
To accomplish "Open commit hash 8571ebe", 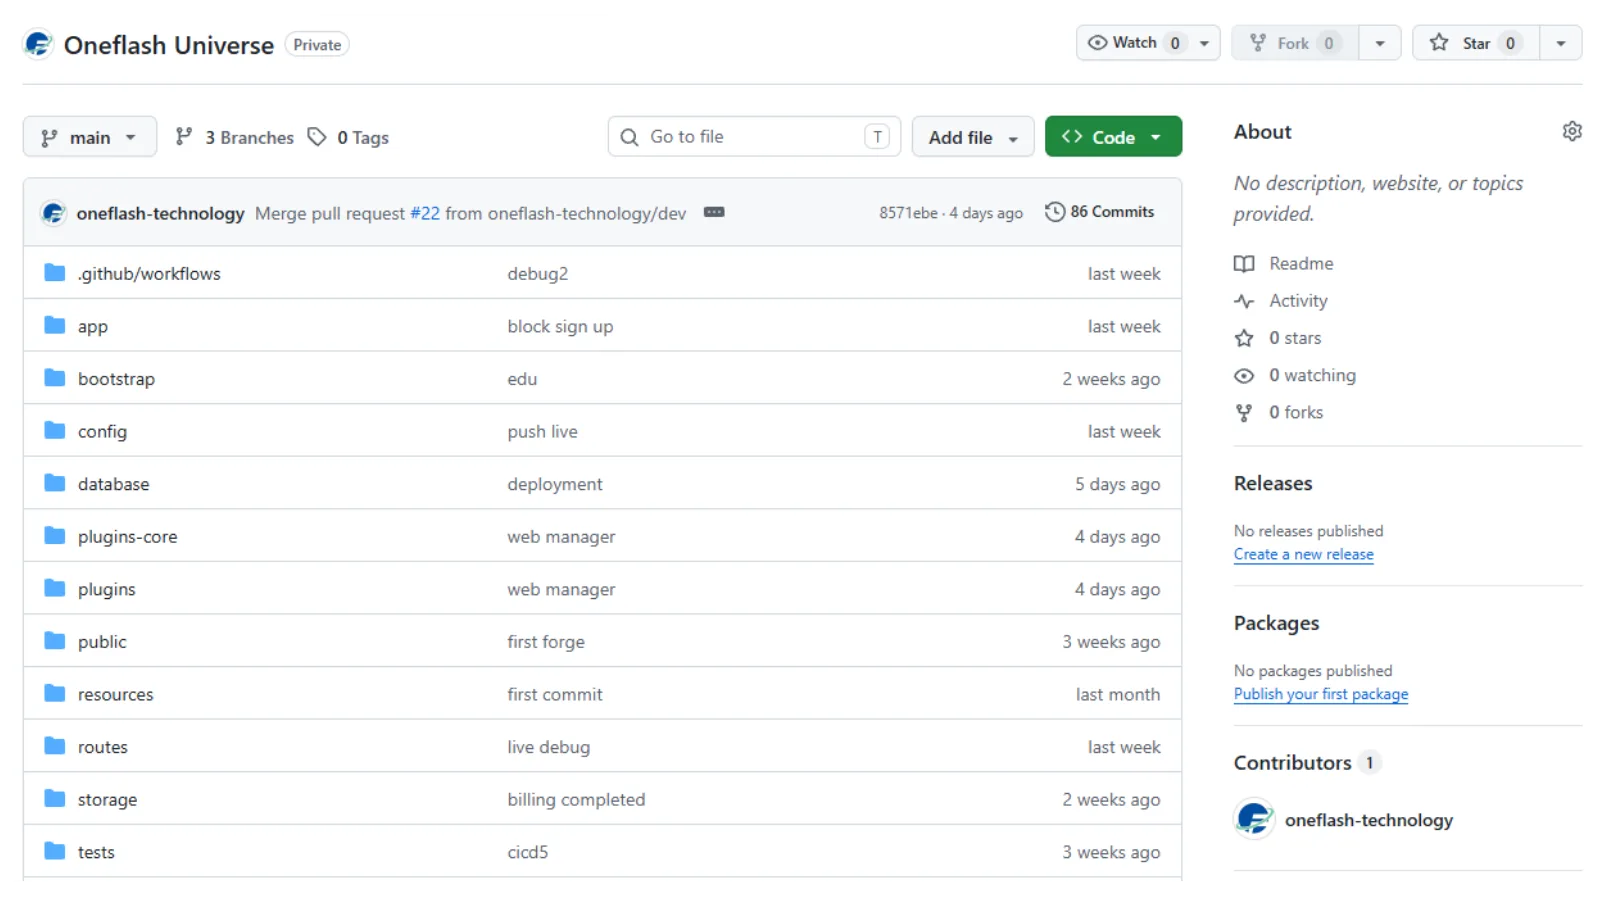I will pyautogui.click(x=908, y=213).
